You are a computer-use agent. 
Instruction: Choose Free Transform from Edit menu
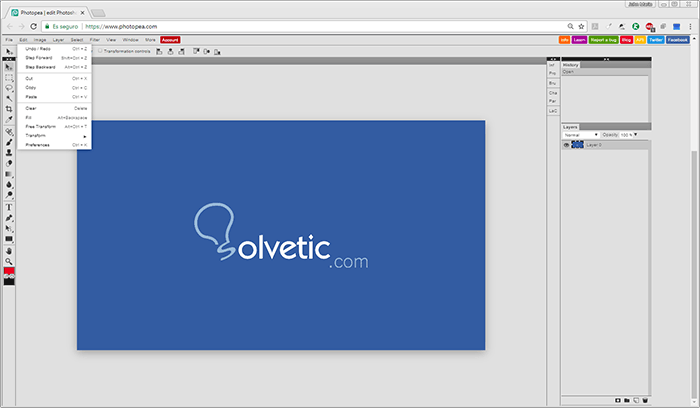pyautogui.click(x=54, y=127)
